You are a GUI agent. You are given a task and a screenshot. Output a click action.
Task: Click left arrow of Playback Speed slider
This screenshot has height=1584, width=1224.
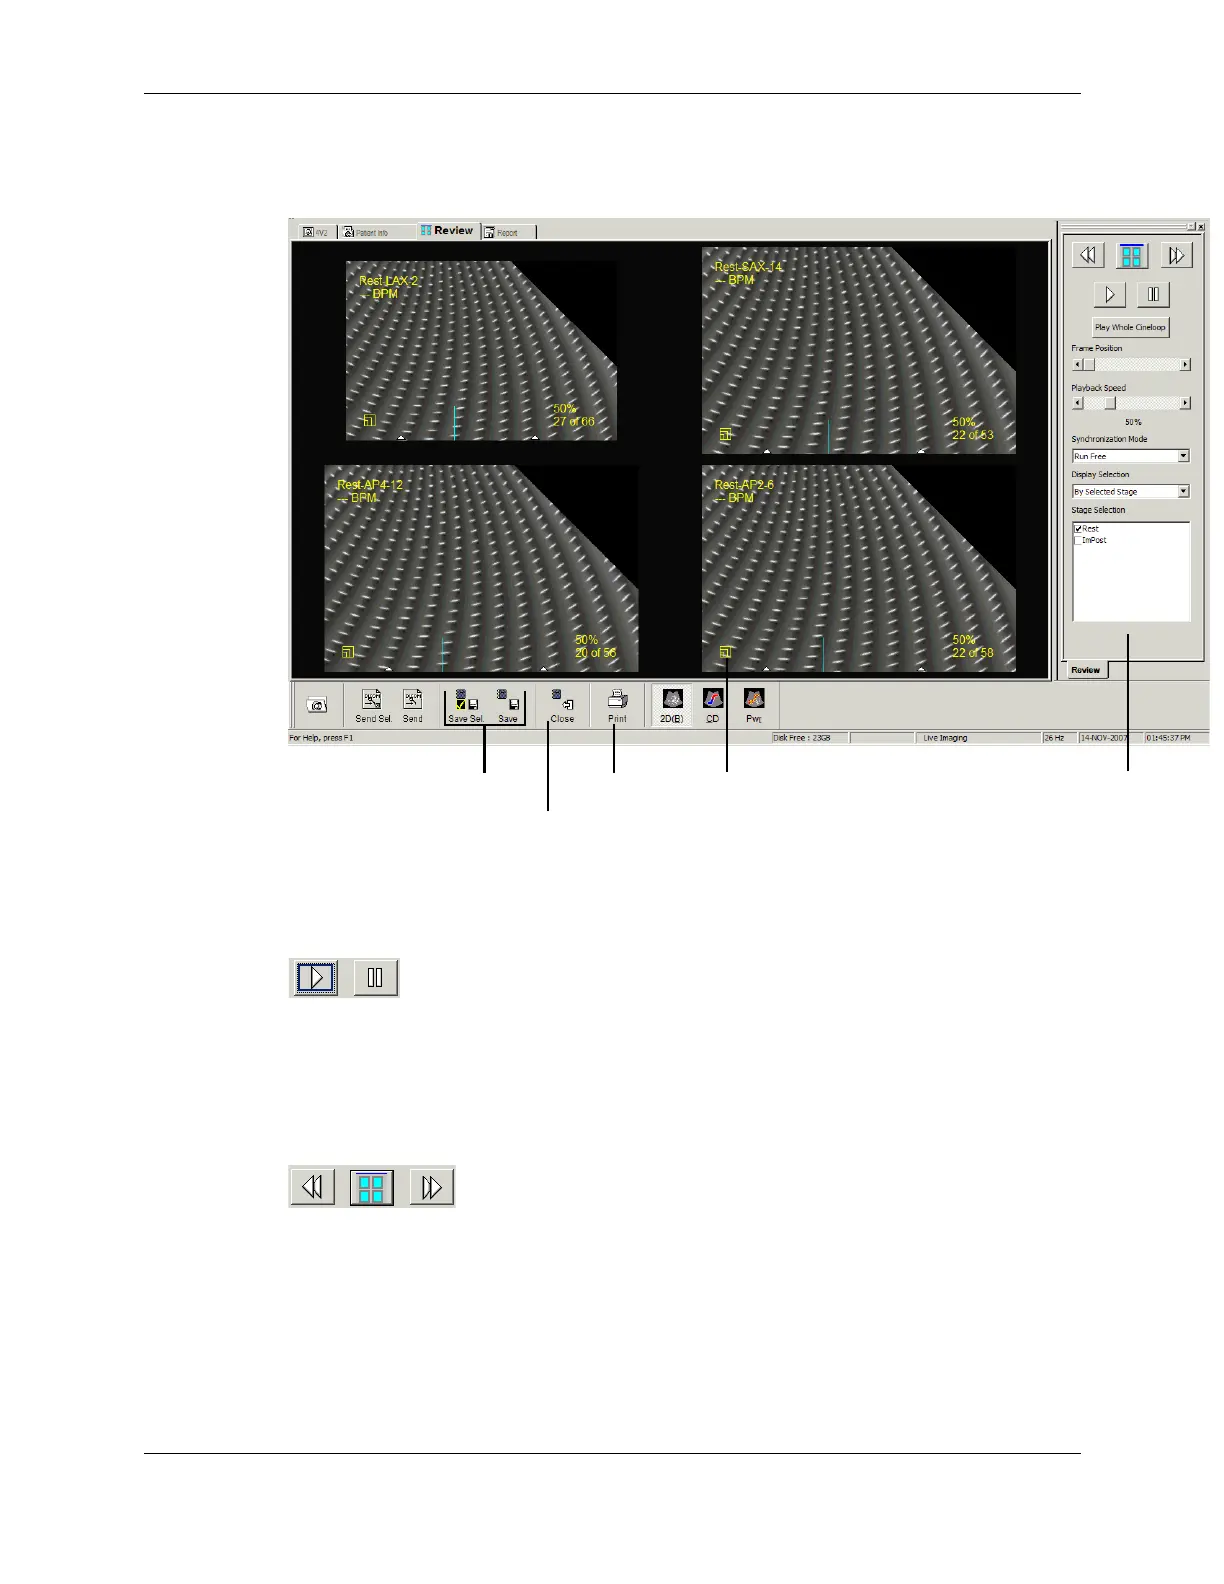(1077, 403)
